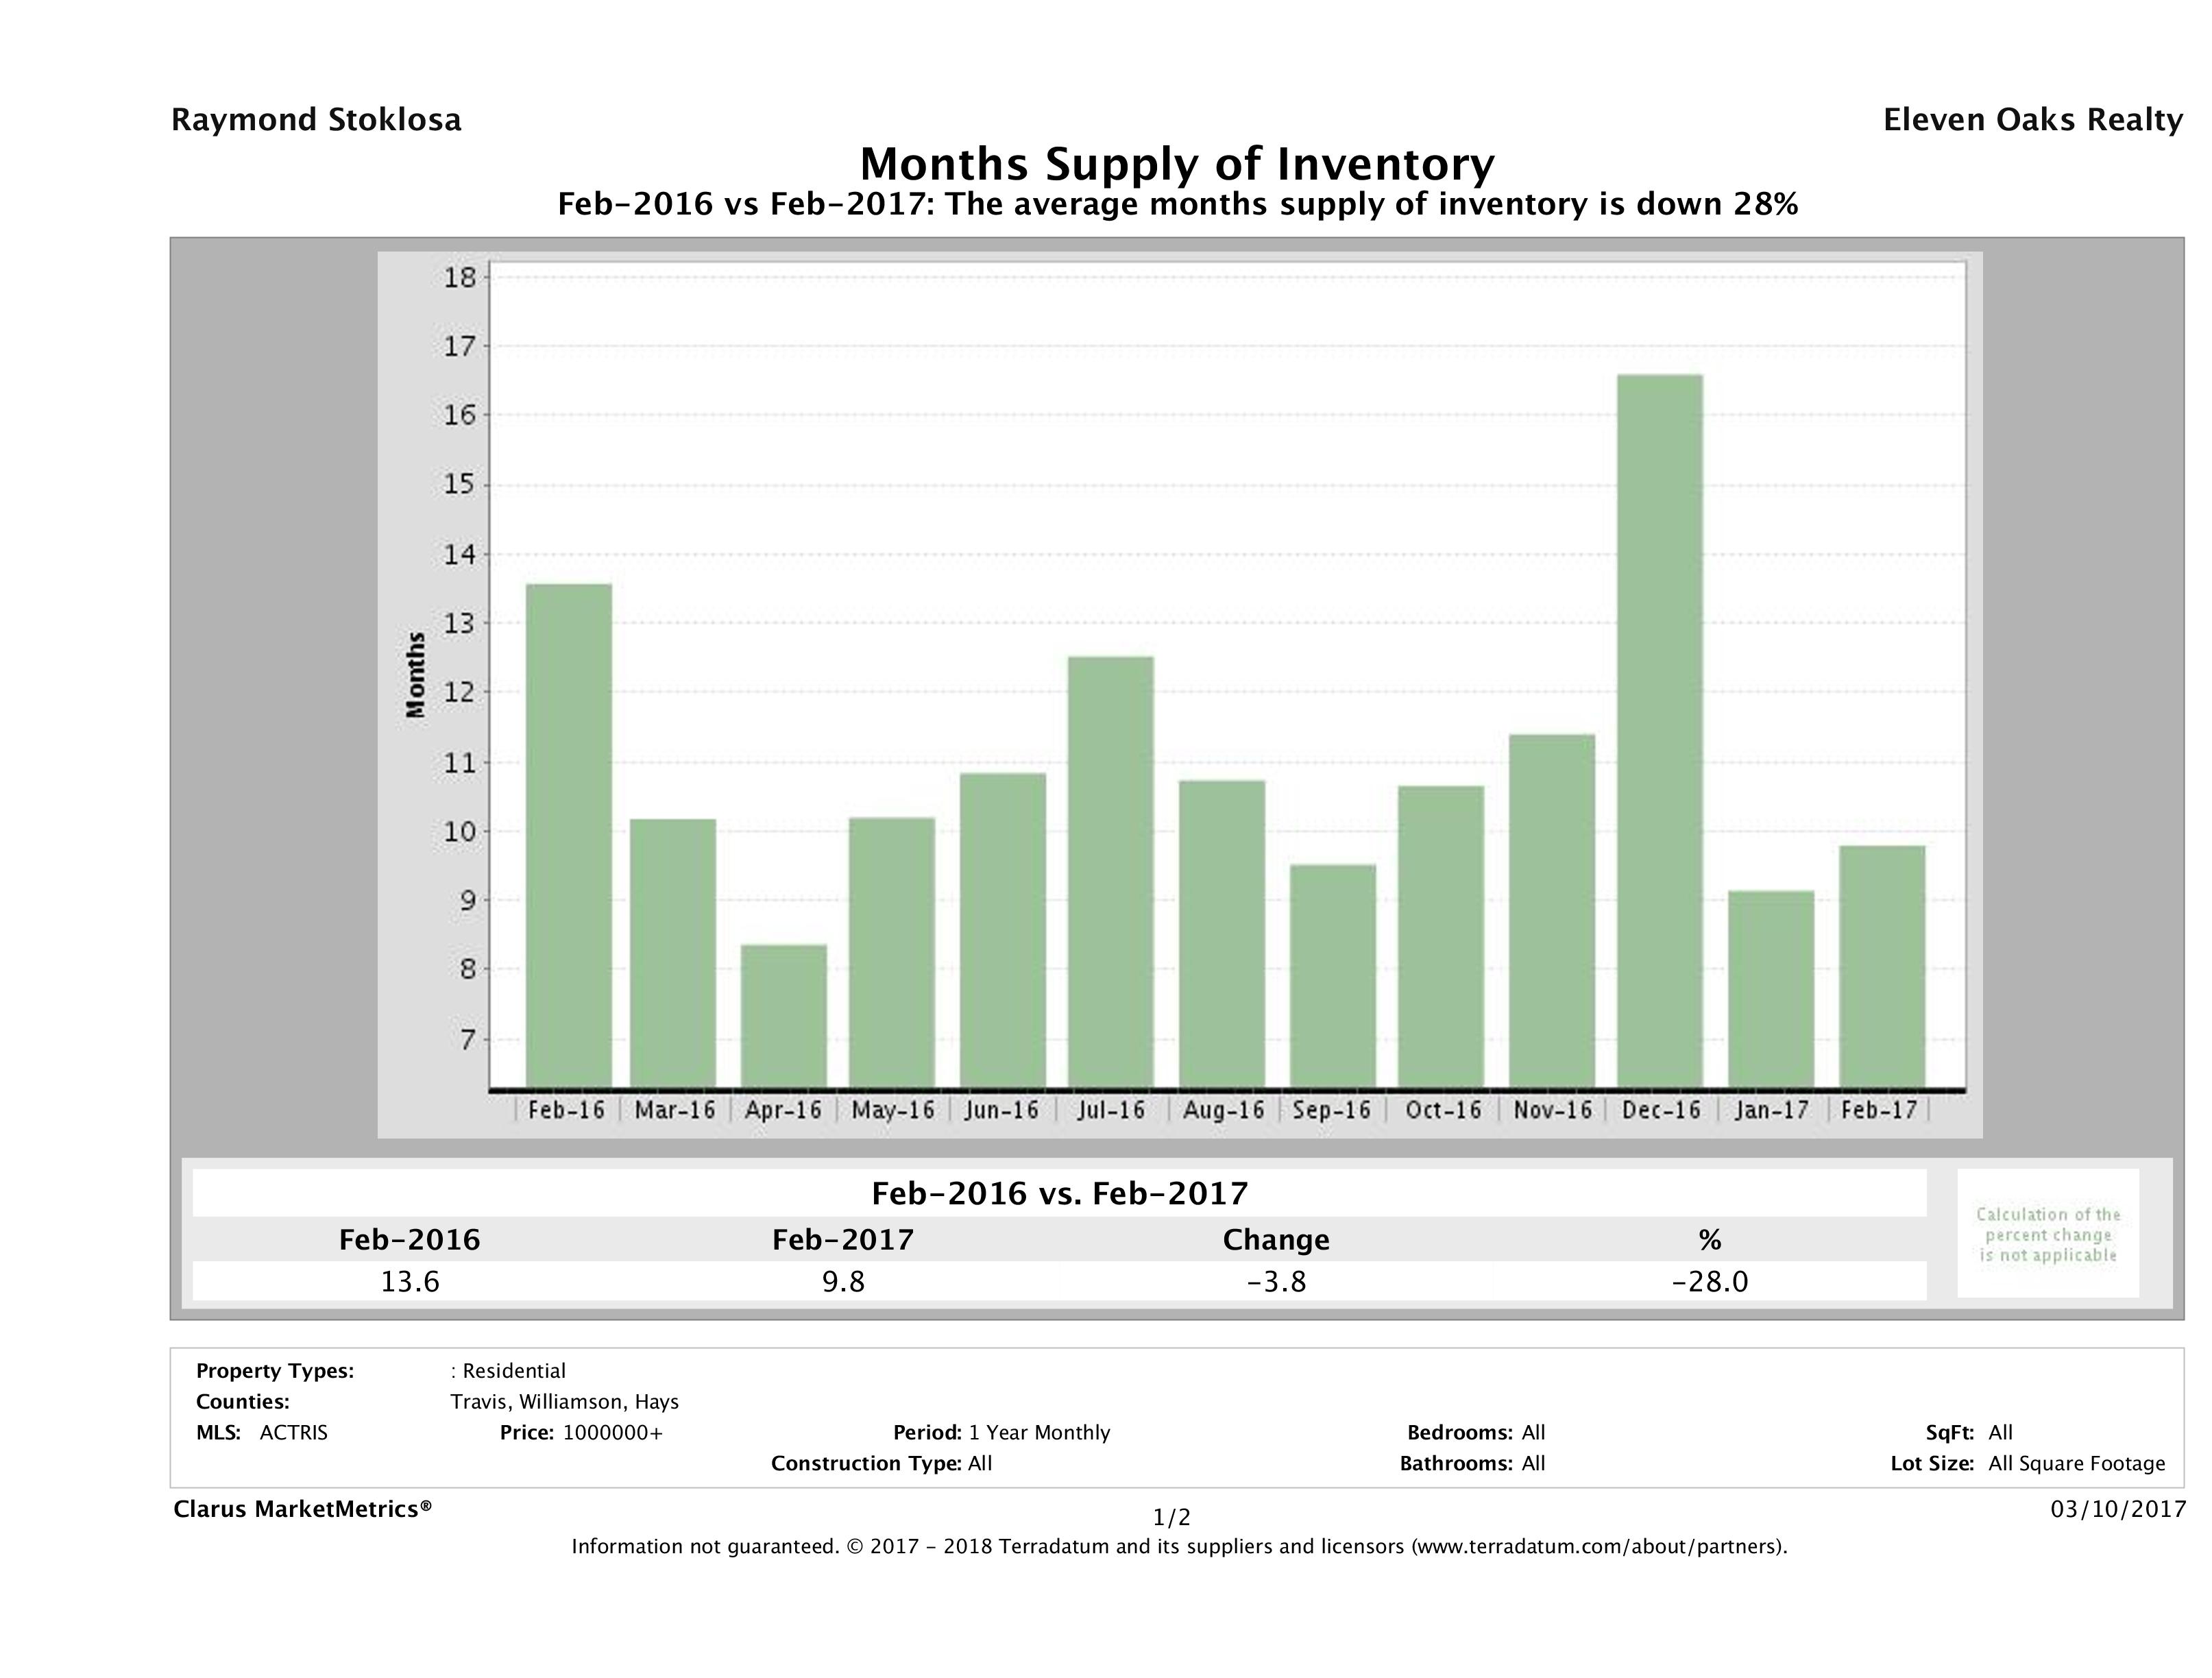The height and width of the screenshot is (1678, 2212).
Task: Click the Apr-16 shortest bar
Action: (x=784, y=1015)
